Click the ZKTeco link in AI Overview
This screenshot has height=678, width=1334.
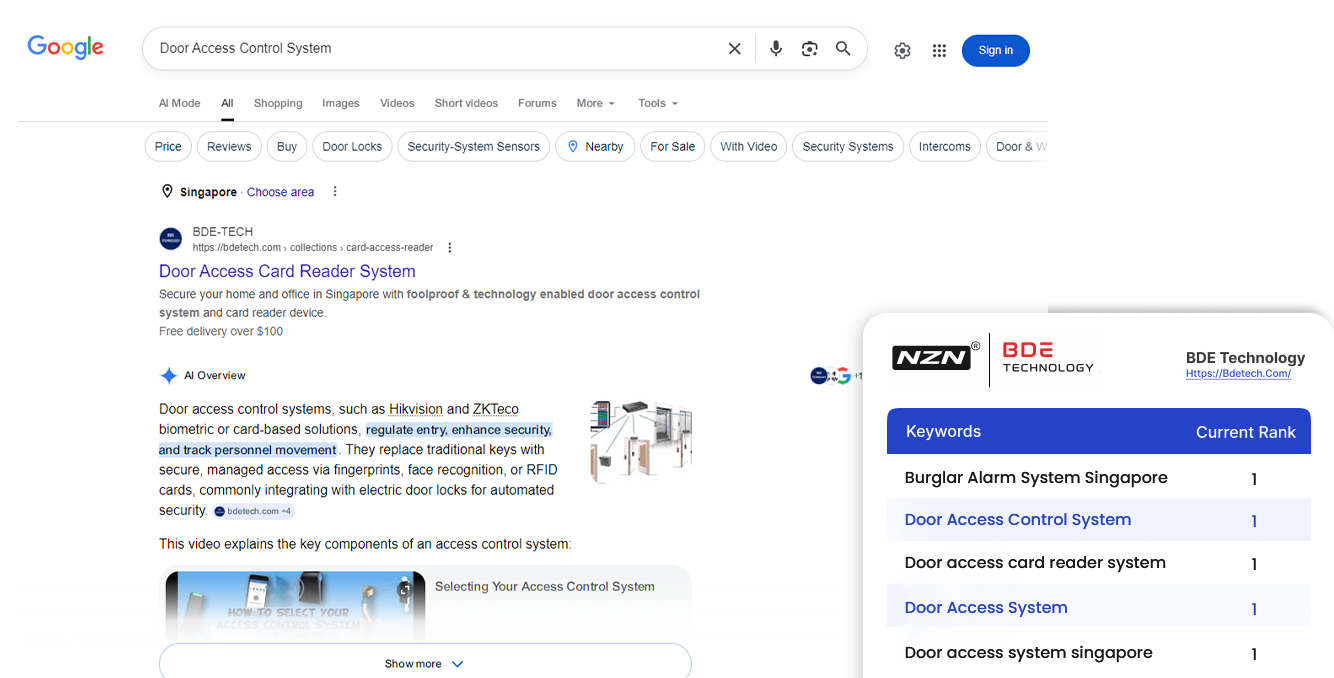(496, 409)
